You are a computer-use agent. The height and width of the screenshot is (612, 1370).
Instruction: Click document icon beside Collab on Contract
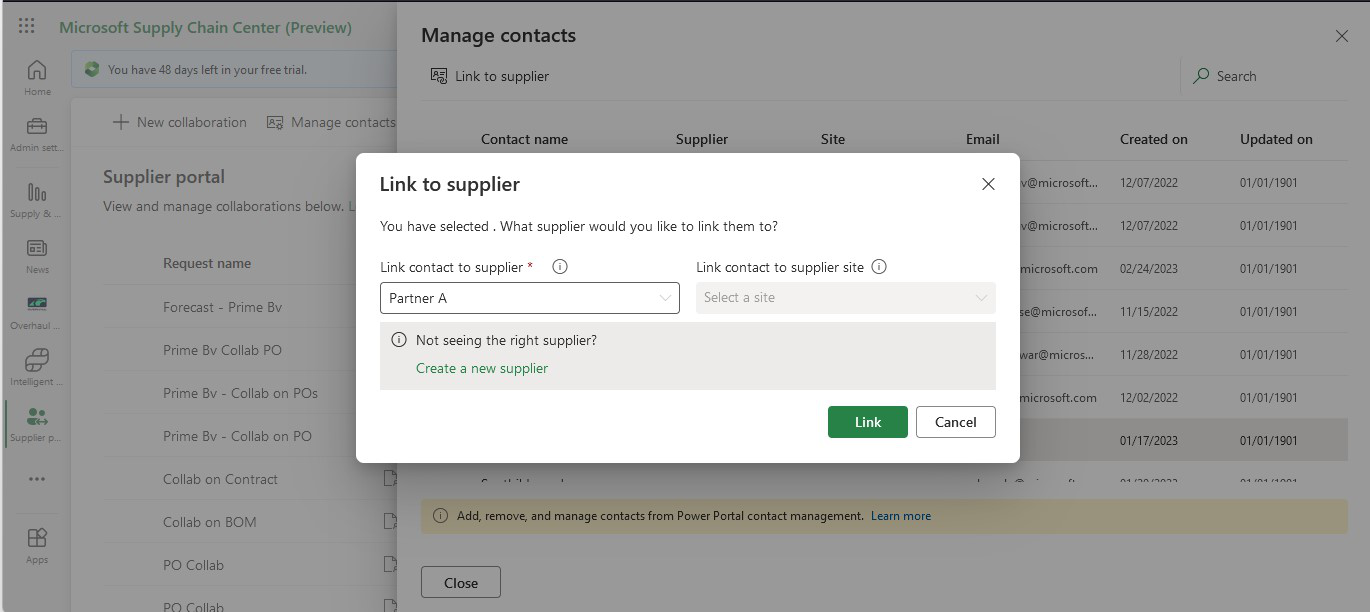pyautogui.click(x=391, y=479)
